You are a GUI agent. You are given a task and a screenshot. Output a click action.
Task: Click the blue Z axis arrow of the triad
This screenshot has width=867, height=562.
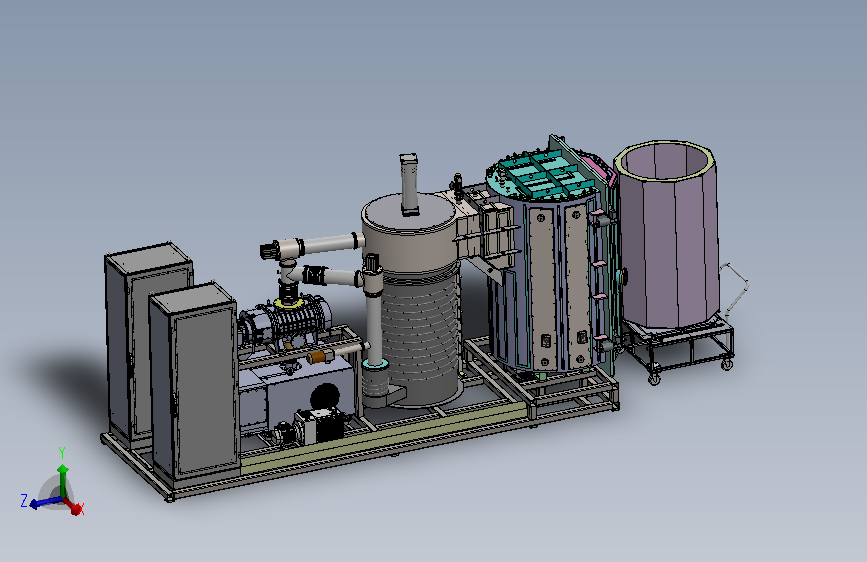[x=45, y=502]
